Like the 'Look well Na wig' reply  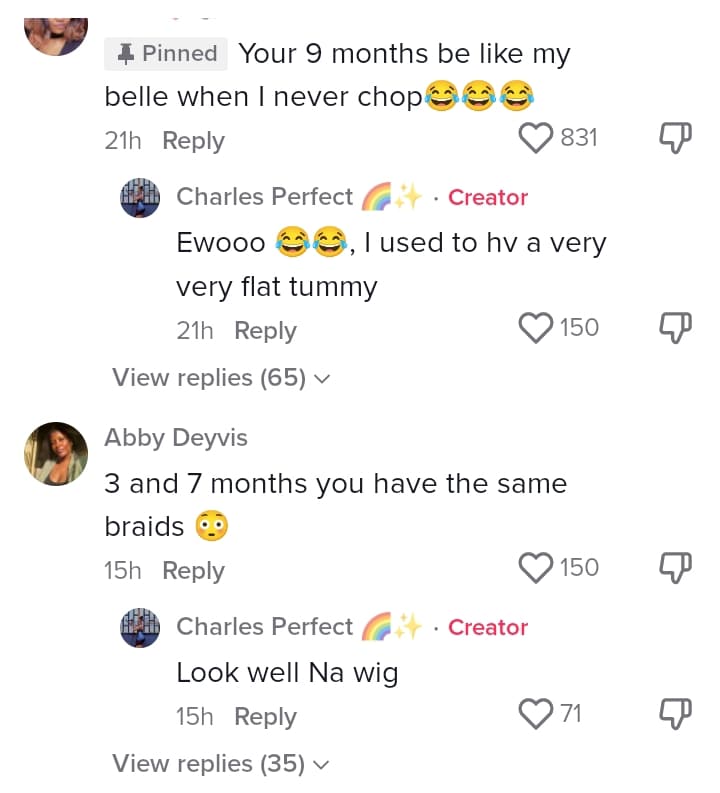538,714
